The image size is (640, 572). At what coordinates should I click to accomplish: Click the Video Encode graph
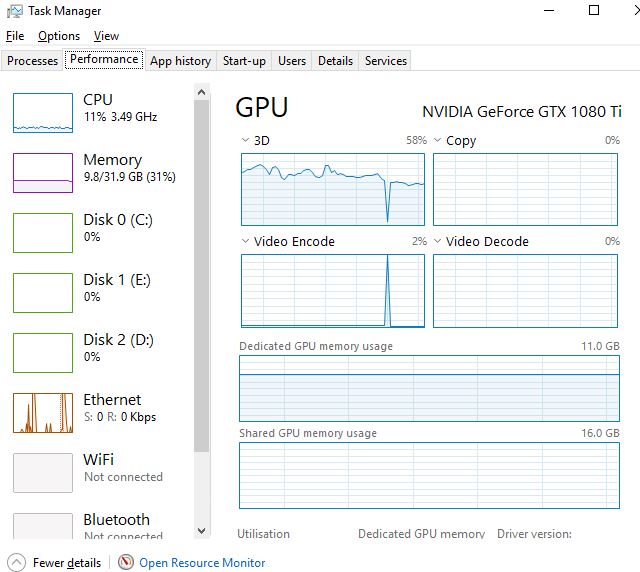(333, 291)
